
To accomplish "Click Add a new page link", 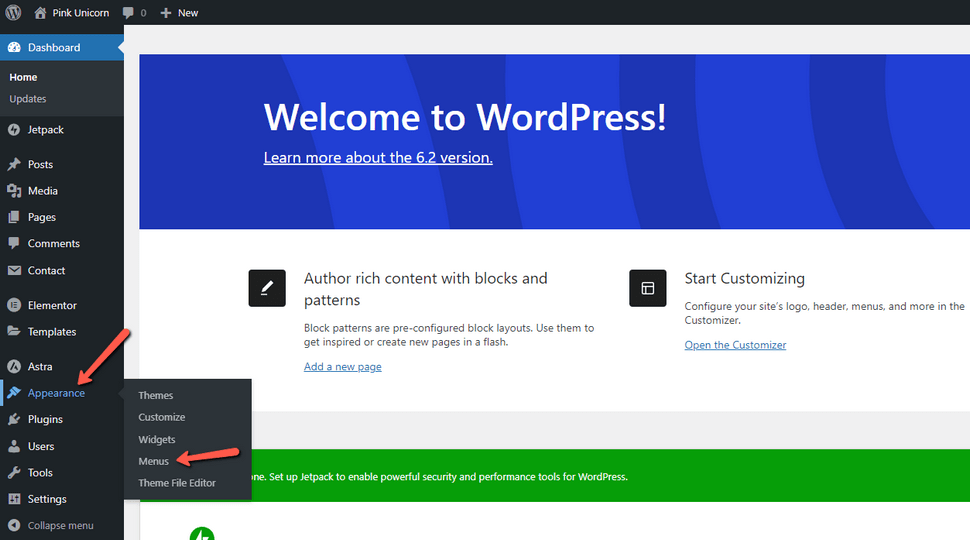I will pos(343,367).
